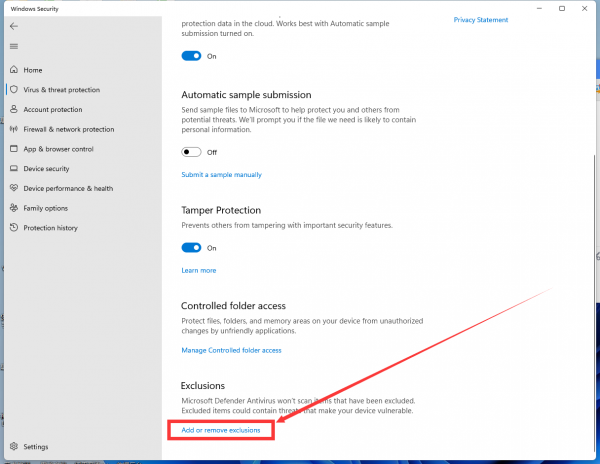Click the Controlled folder access heading
The image size is (600, 464).
[x=233, y=306]
